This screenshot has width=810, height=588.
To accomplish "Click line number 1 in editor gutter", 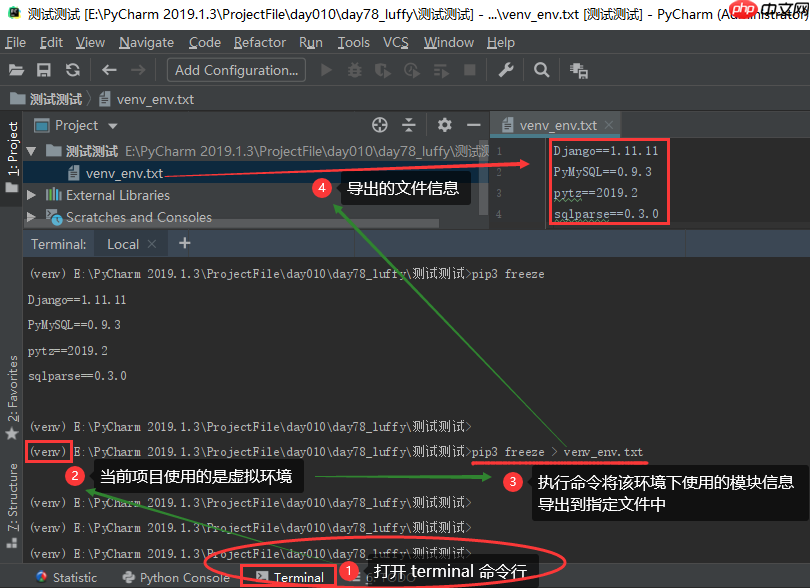I will [x=499, y=151].
